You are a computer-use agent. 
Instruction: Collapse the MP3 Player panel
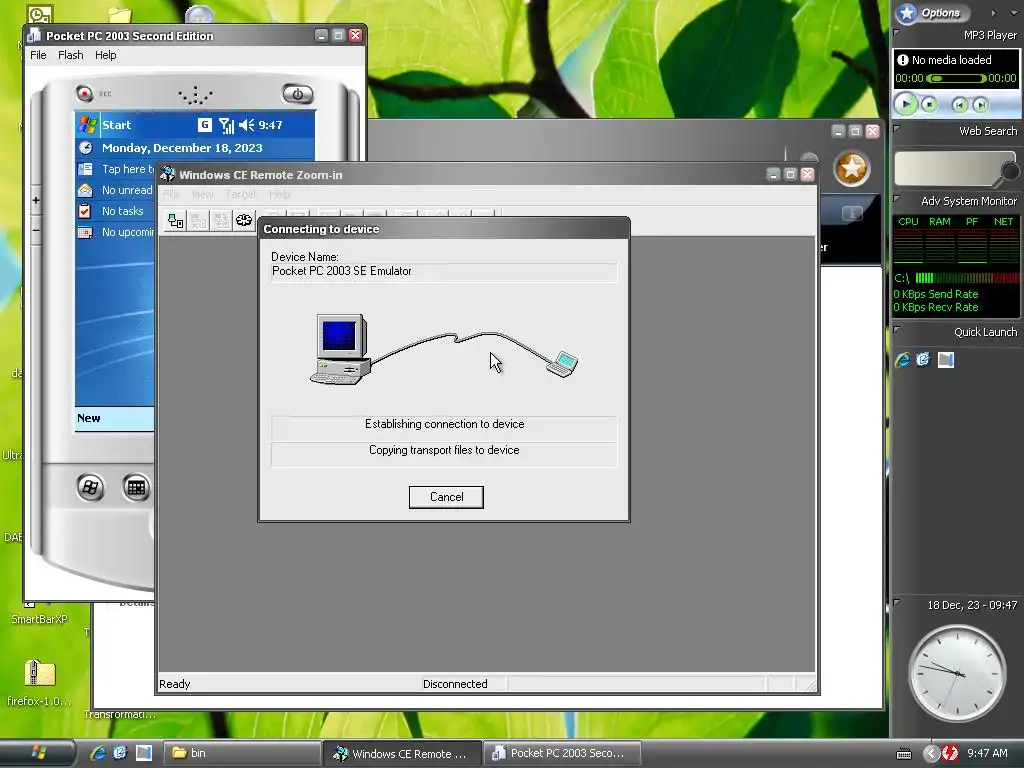tap(897, 32)
